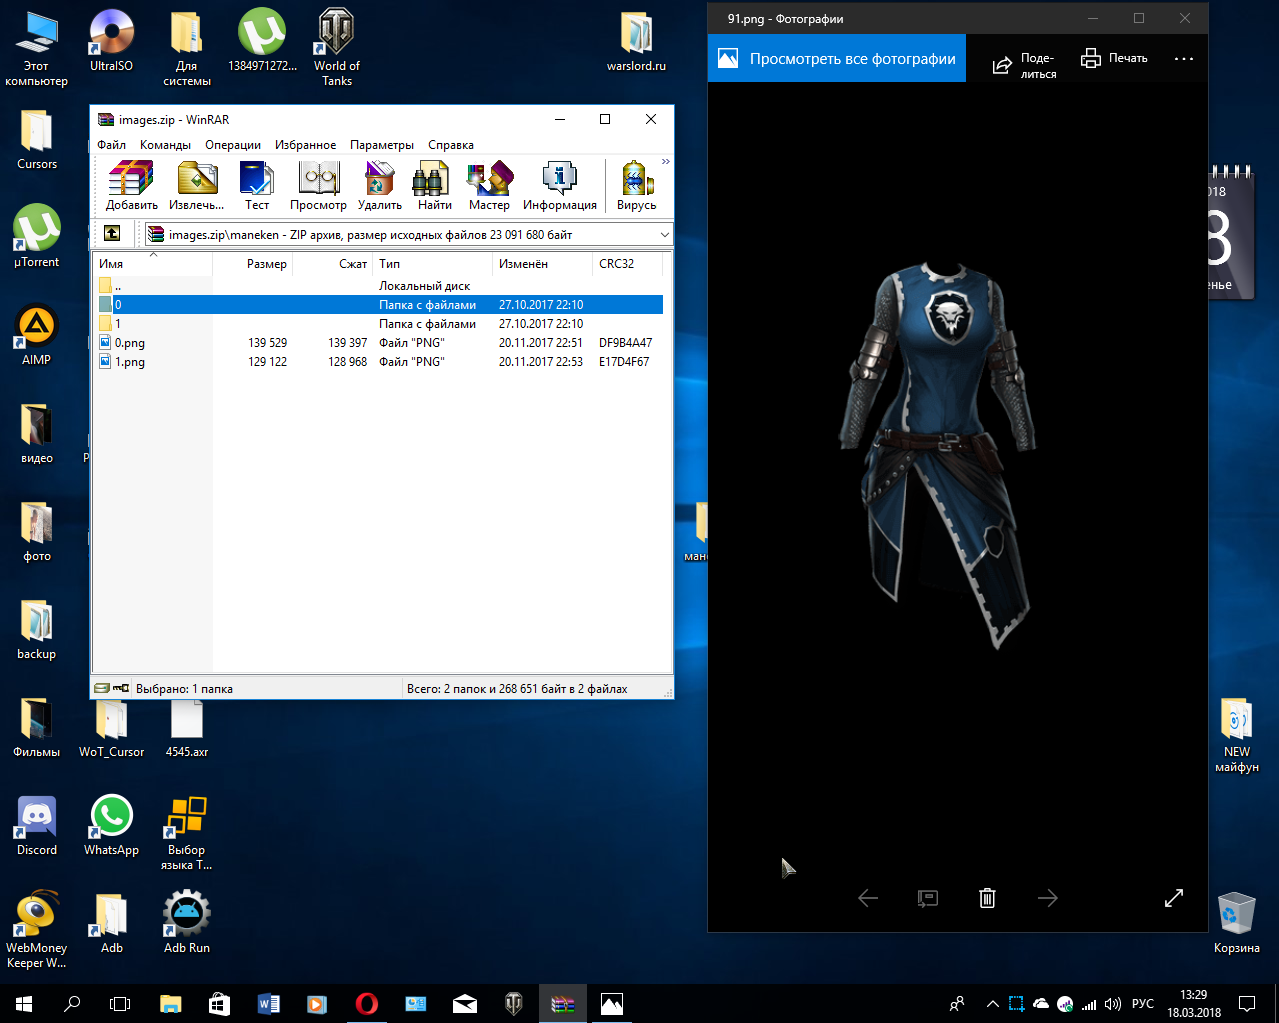Delete photo using trash icon

point(987,898)
